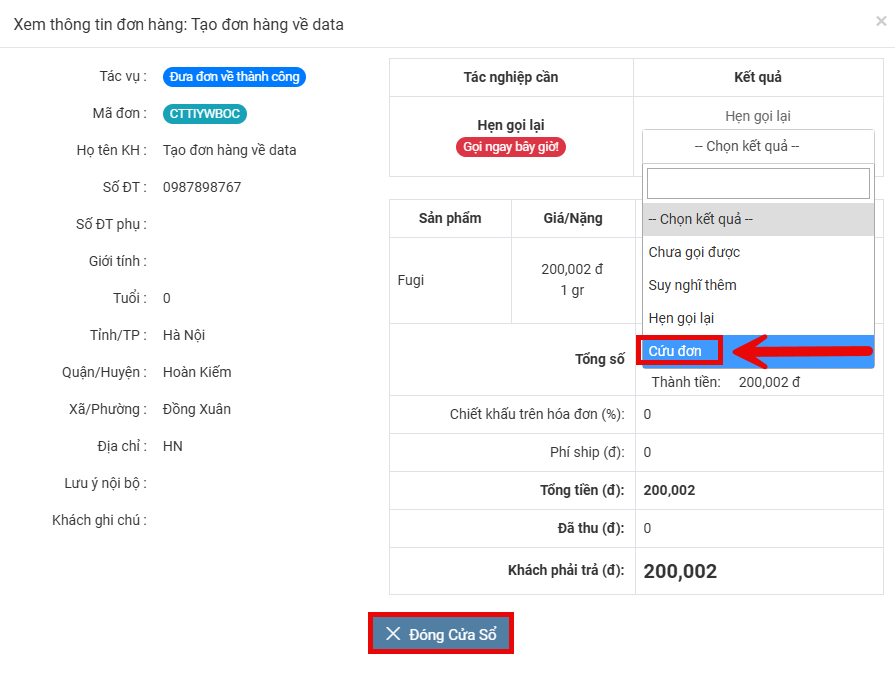This screenshot has width=895, height=684.
Task: Select the highlighted placeholder option in the dropdown list
Action: [757, 219]
